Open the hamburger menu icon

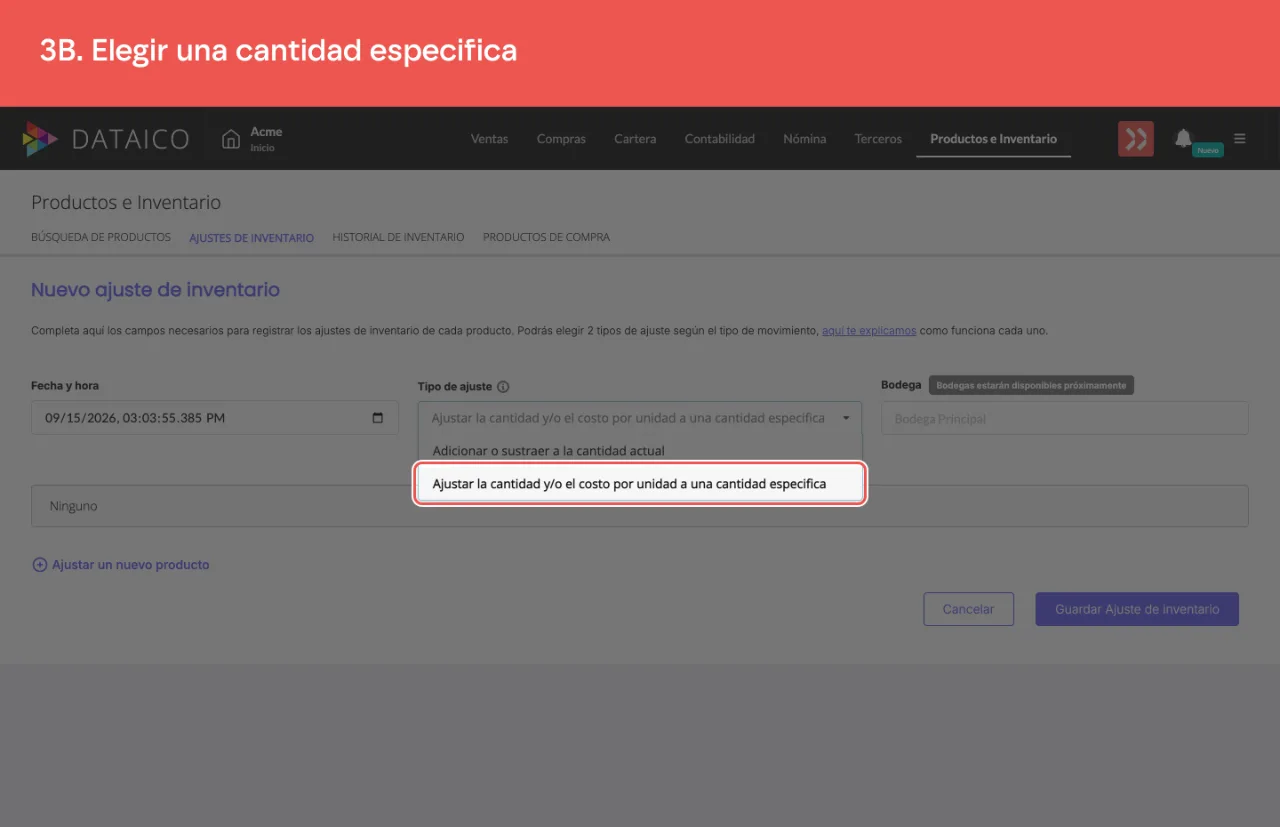1240,139
